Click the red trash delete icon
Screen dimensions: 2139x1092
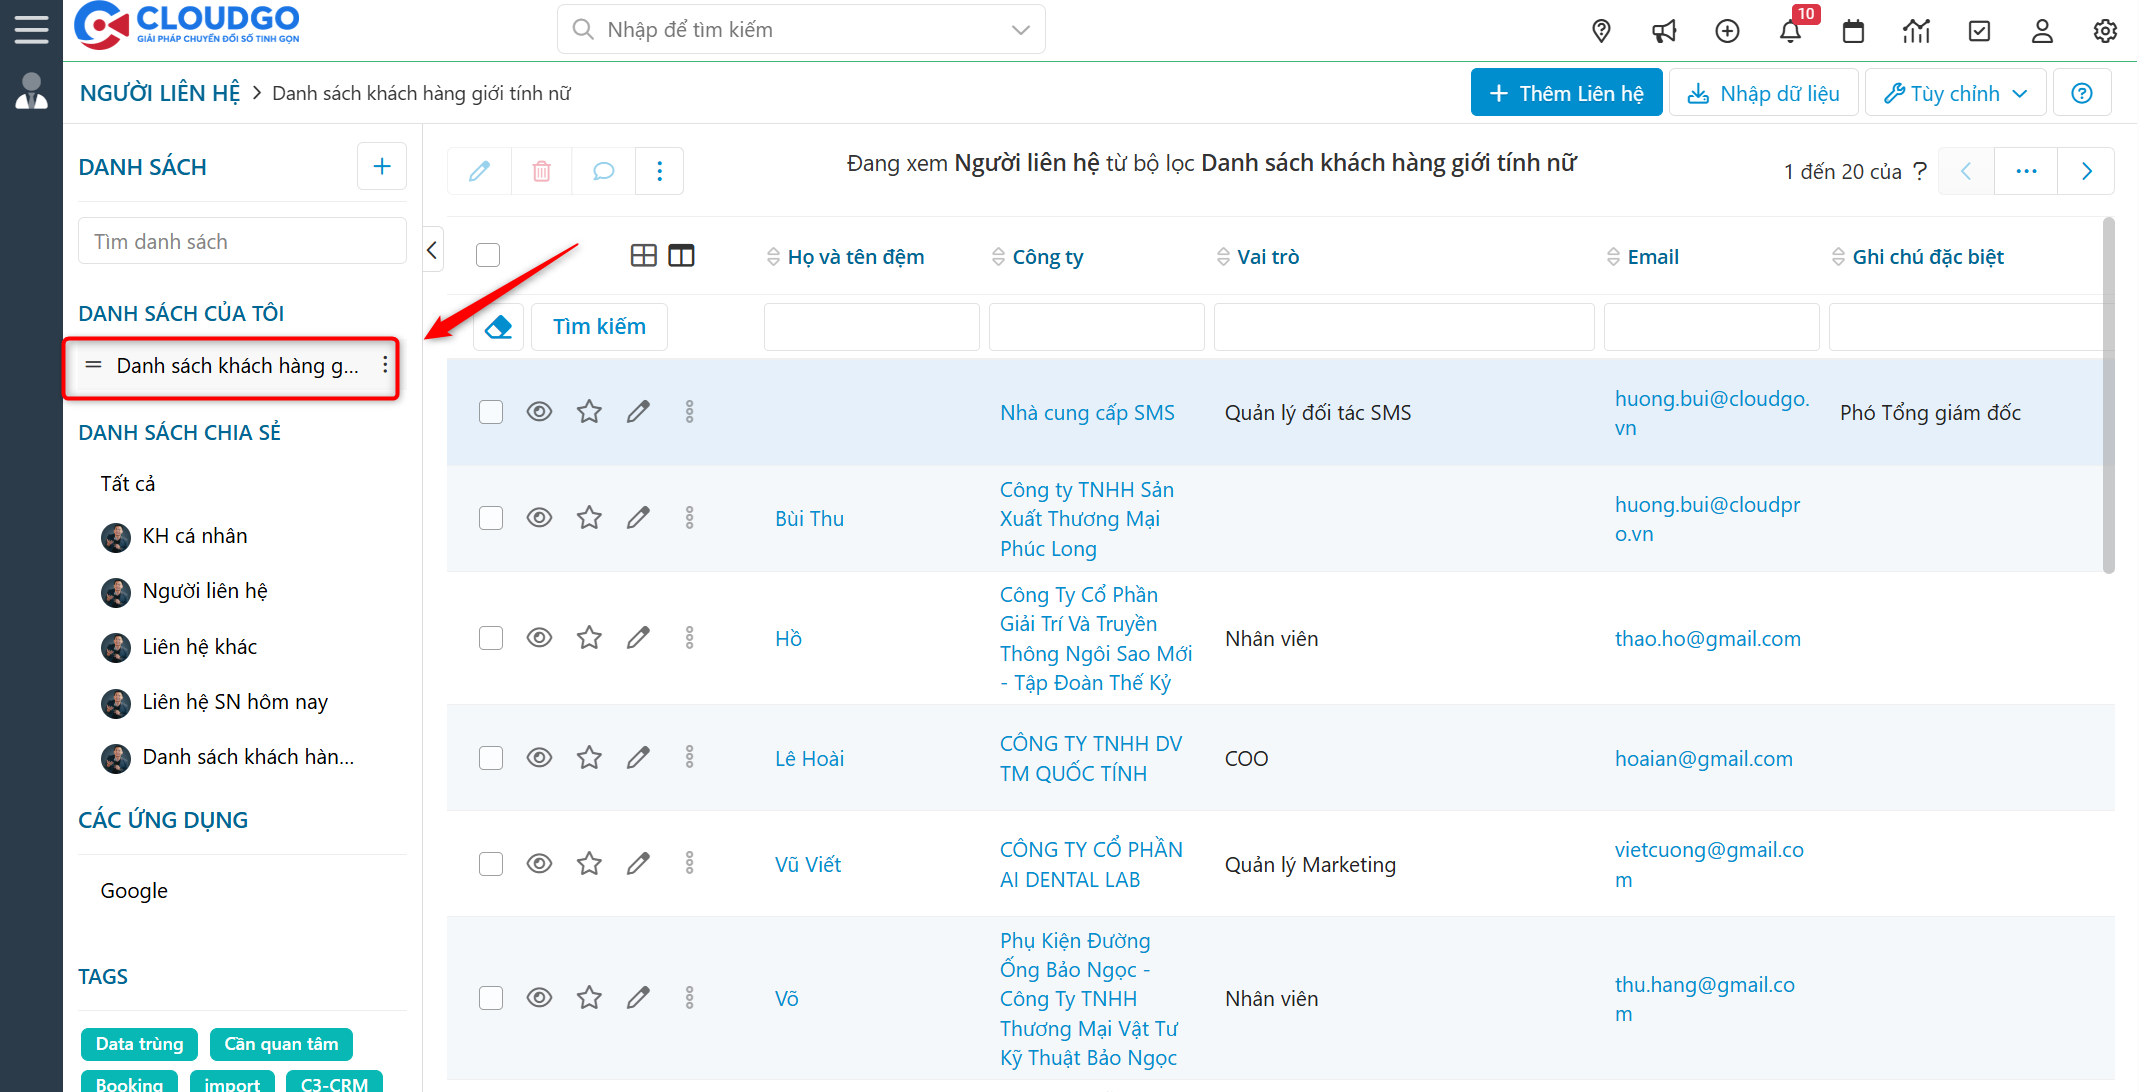[541, 171]
